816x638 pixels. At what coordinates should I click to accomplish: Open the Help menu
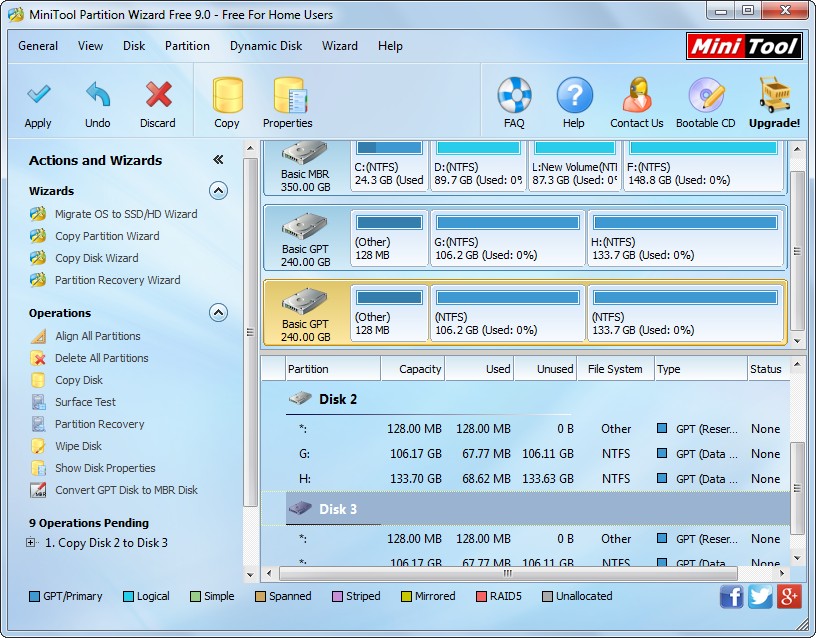pyautogui.click(x=390, y=46)
